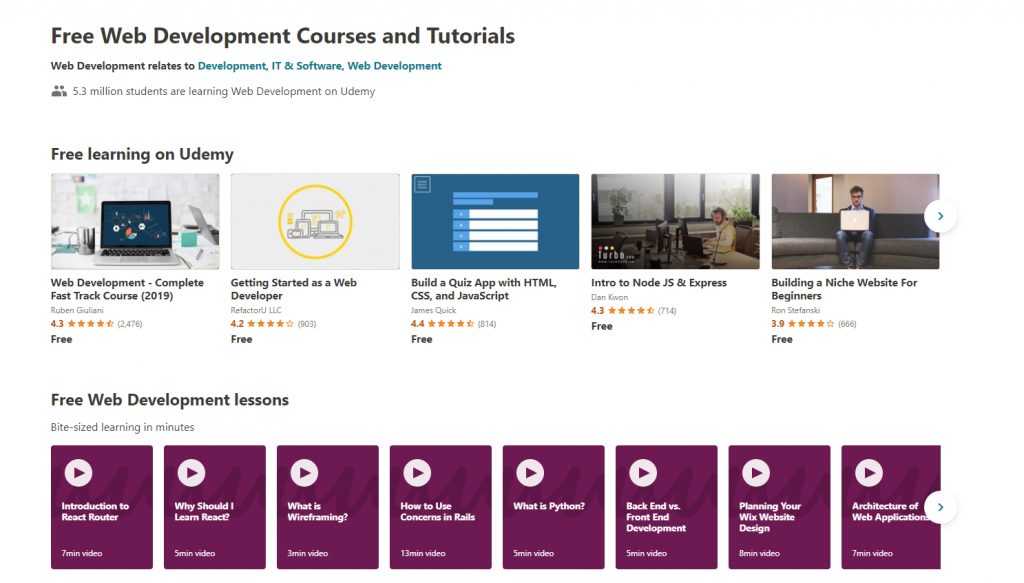Play Back End vs. Front End Development
The height and width of the screenshot is (583, 1024).
tap(643, 473)
